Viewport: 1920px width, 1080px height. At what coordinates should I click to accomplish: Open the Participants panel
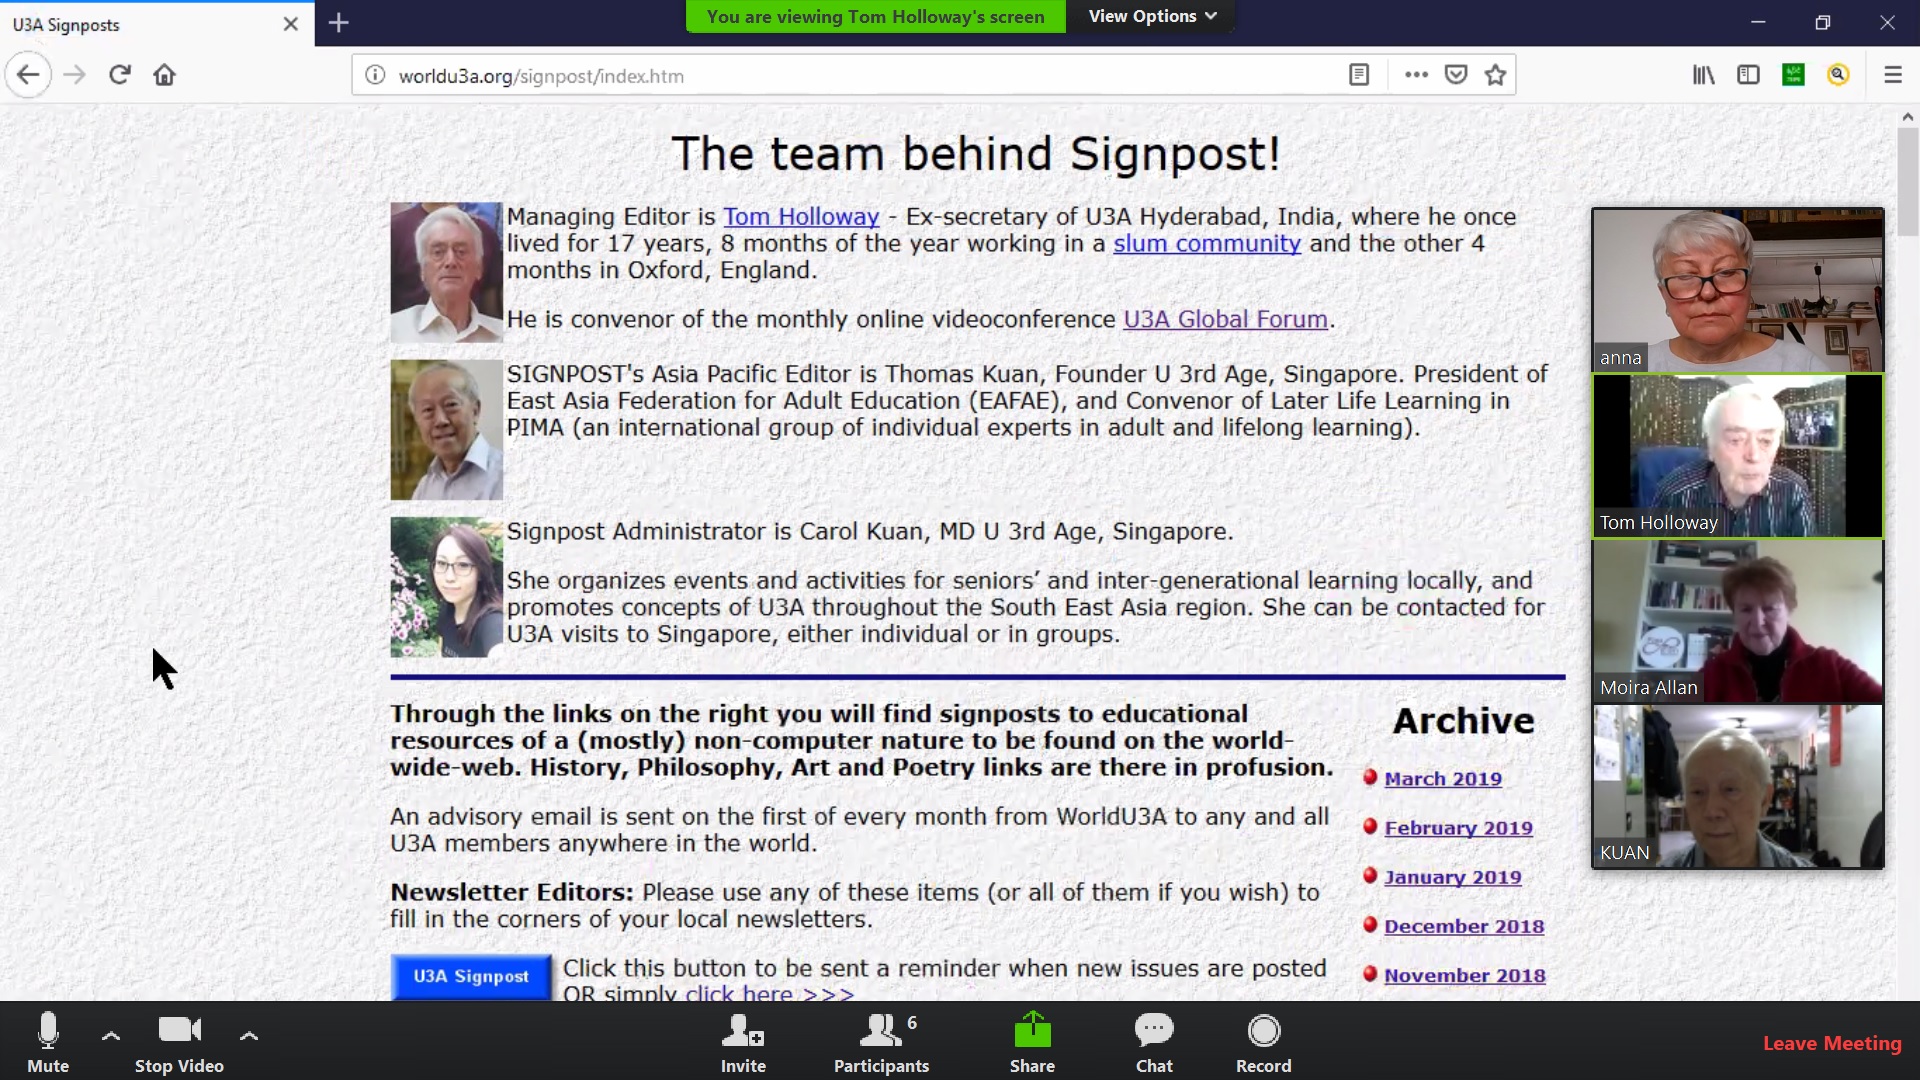coord(881,1042)
